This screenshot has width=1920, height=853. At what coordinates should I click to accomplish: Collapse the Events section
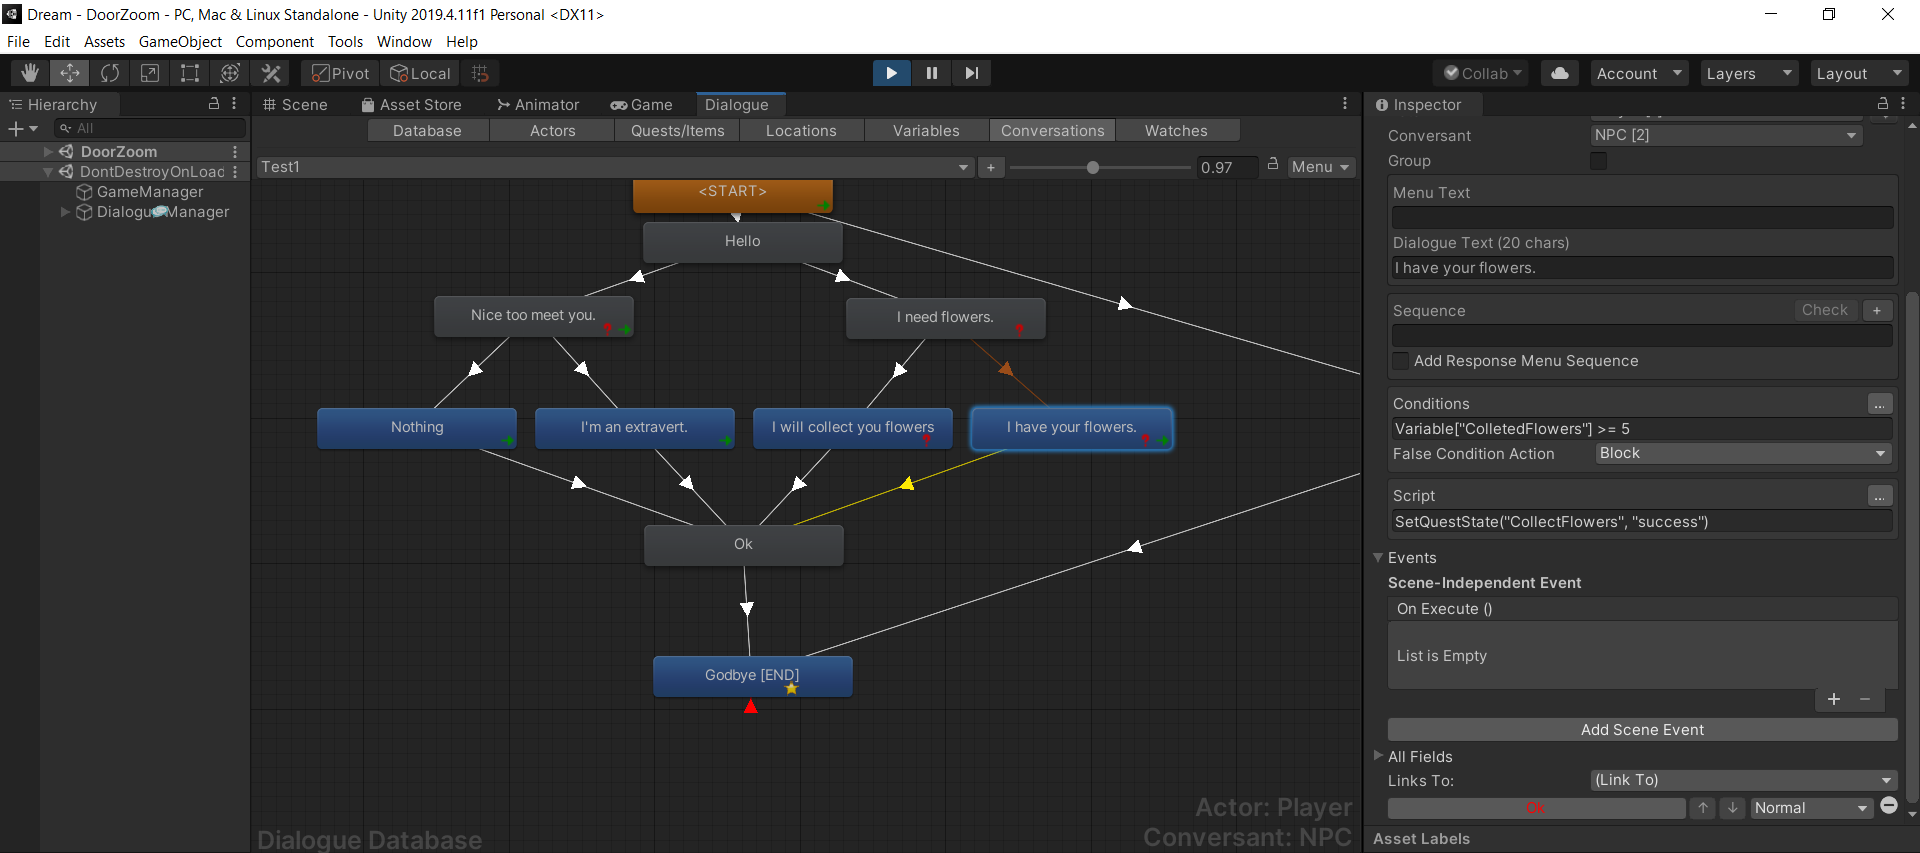coord(1379,558)
